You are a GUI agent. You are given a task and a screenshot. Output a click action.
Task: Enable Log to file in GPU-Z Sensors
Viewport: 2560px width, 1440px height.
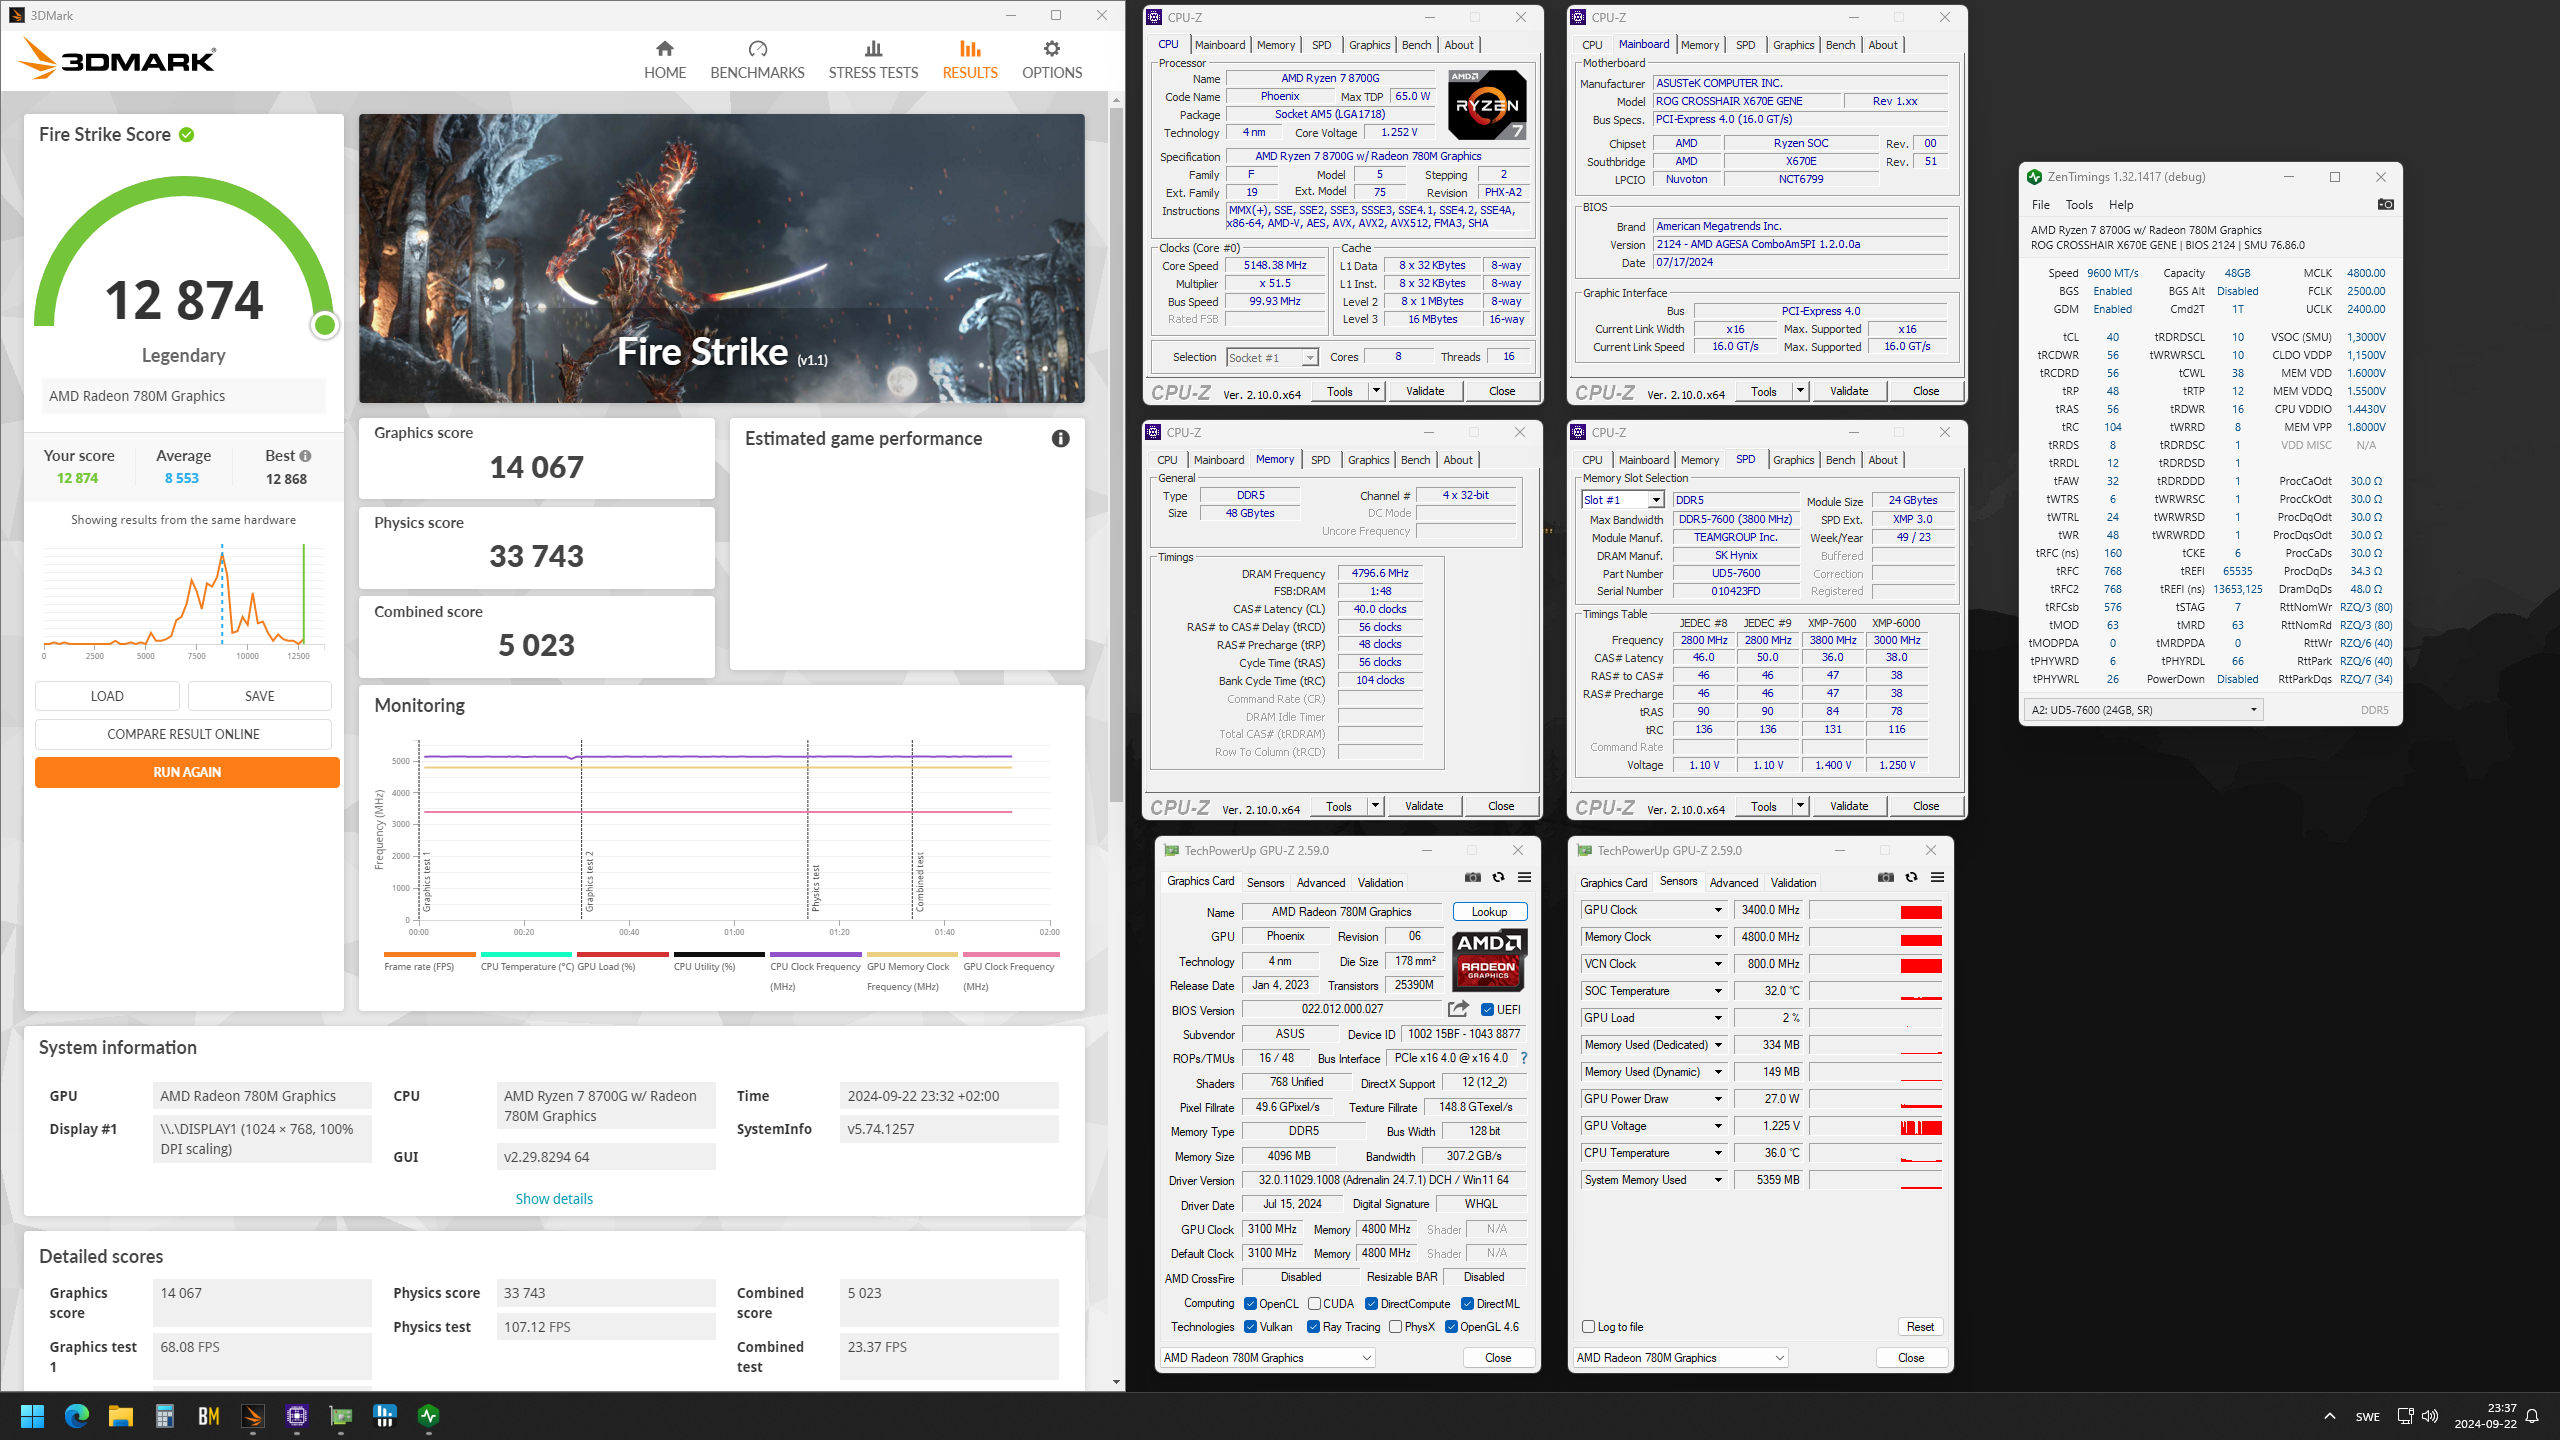(1588, 1327)
